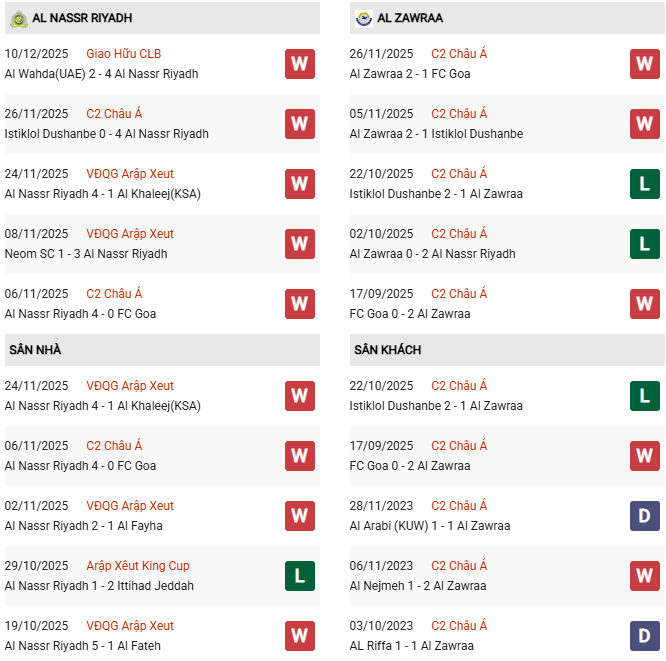Click the W badge for the Al Fateh match
Image resolution: width=666 pixels, height=661 pixels.
pyautogui.click(x=299, y=636)
